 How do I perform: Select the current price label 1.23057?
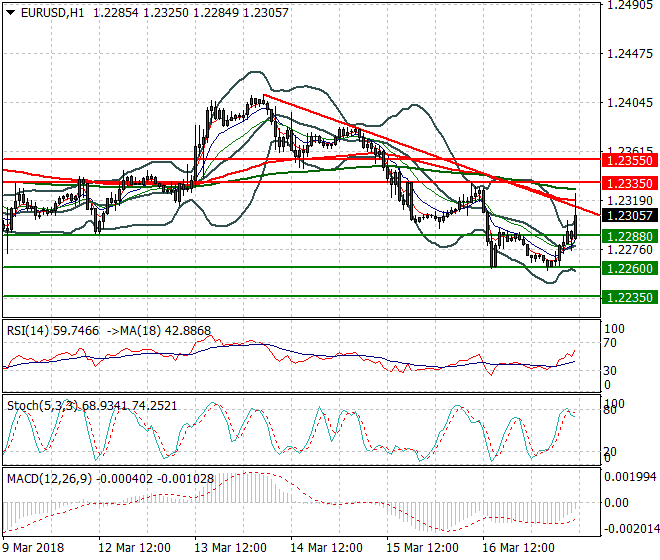[630, 216]
